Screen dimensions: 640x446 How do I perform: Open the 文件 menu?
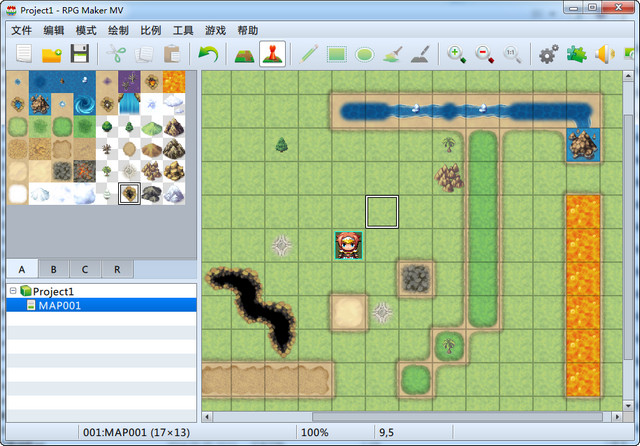coord(22,30)
